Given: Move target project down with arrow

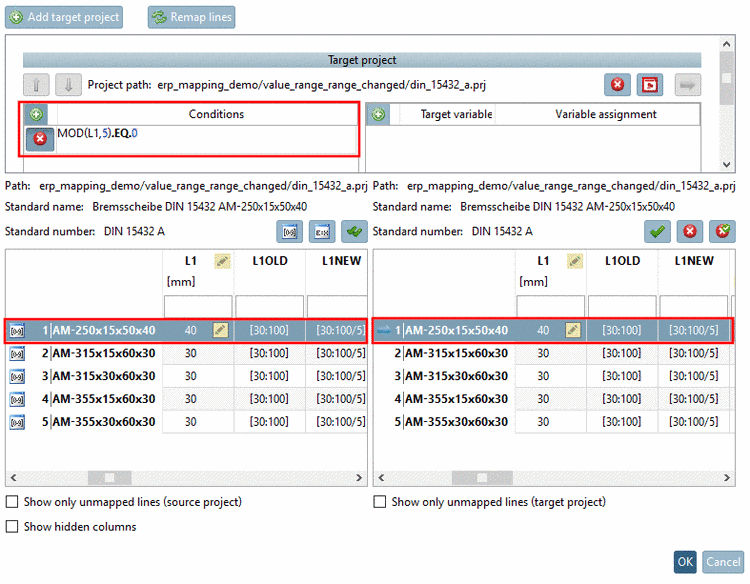Looking at the screenshot, I should [68, 85].
